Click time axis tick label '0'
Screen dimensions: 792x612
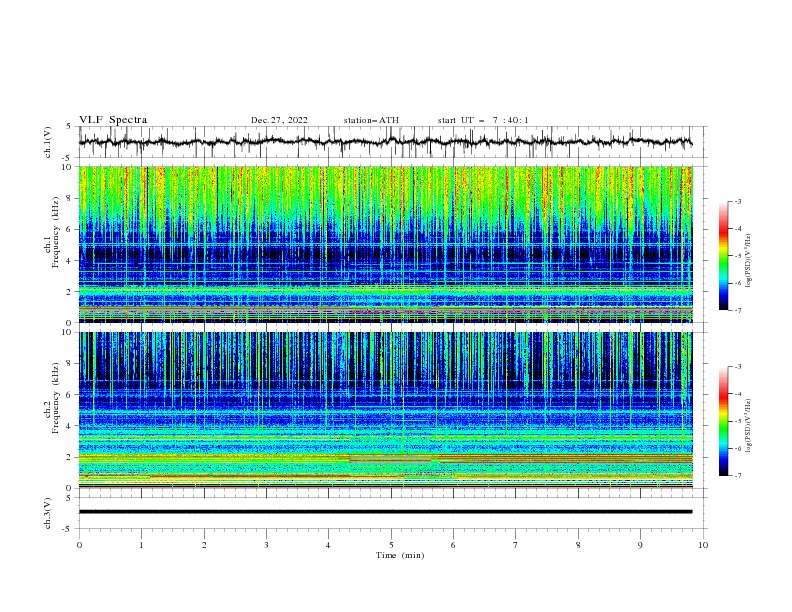pyautogui.click(x=79, y=545)
